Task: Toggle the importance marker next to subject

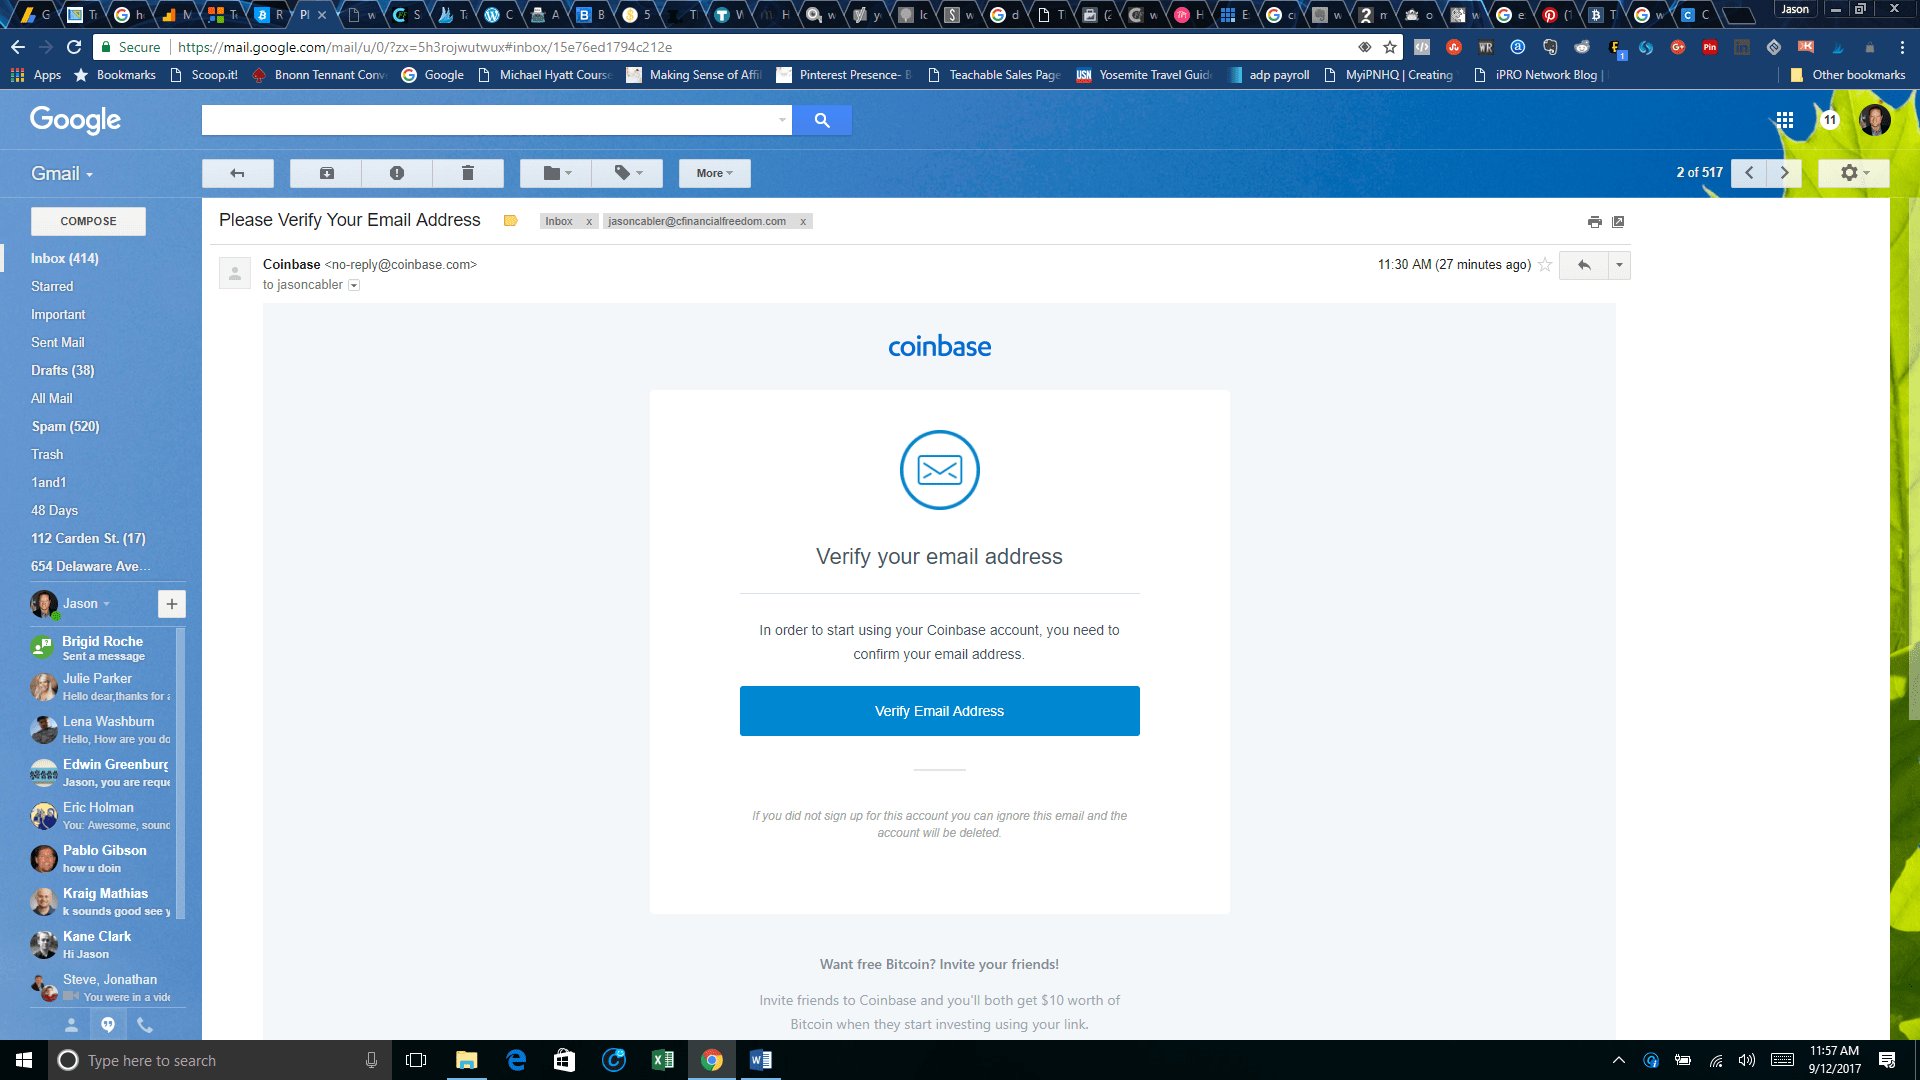Action: pyautogui.click(x=510, y=221)
